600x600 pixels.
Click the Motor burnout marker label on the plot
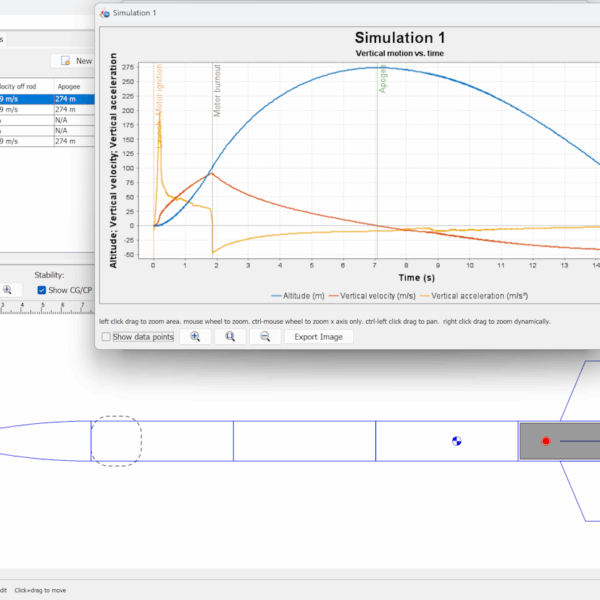coord(217,91)
